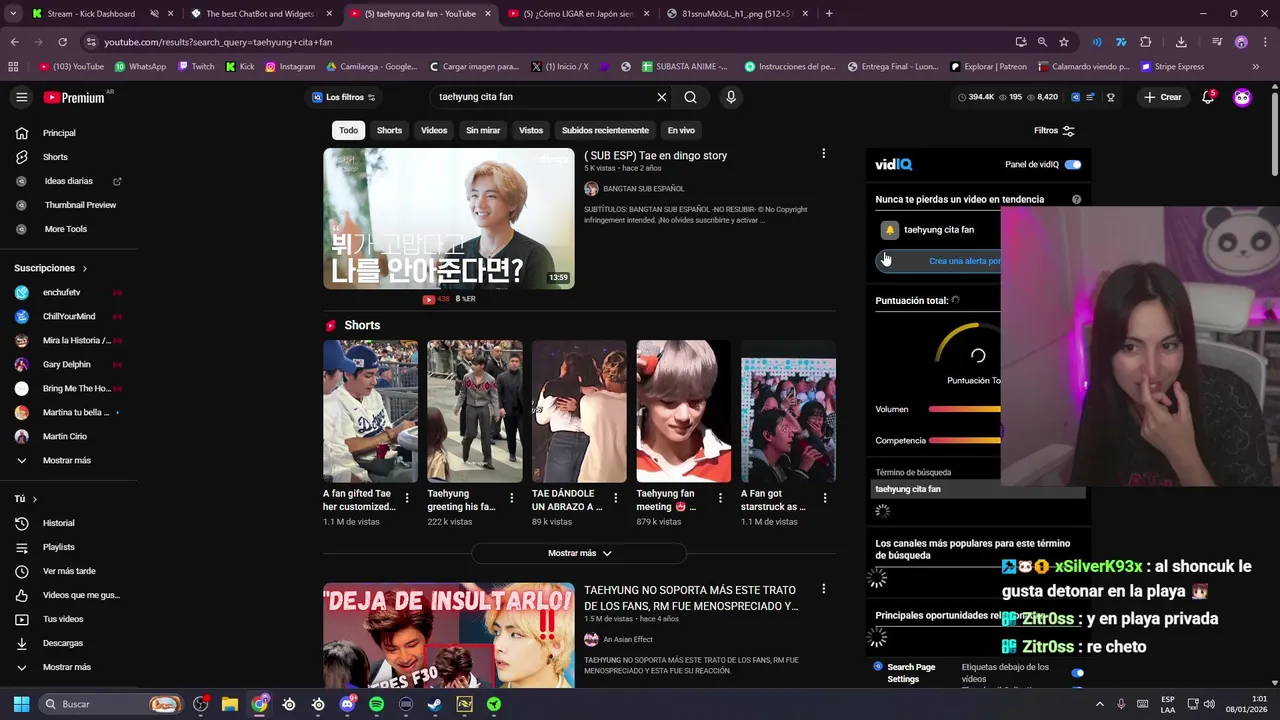Select the En vivo filter chip
The image size is (1280, 720).
(x=681, y=130)
